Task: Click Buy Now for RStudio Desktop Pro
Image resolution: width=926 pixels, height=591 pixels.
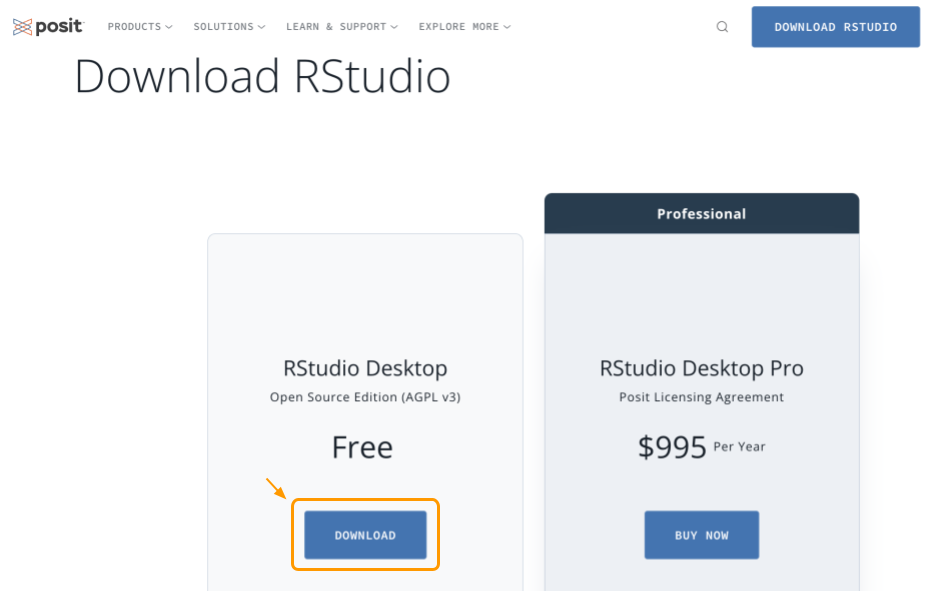Action: pyautogui.click(x=702, y=535)
